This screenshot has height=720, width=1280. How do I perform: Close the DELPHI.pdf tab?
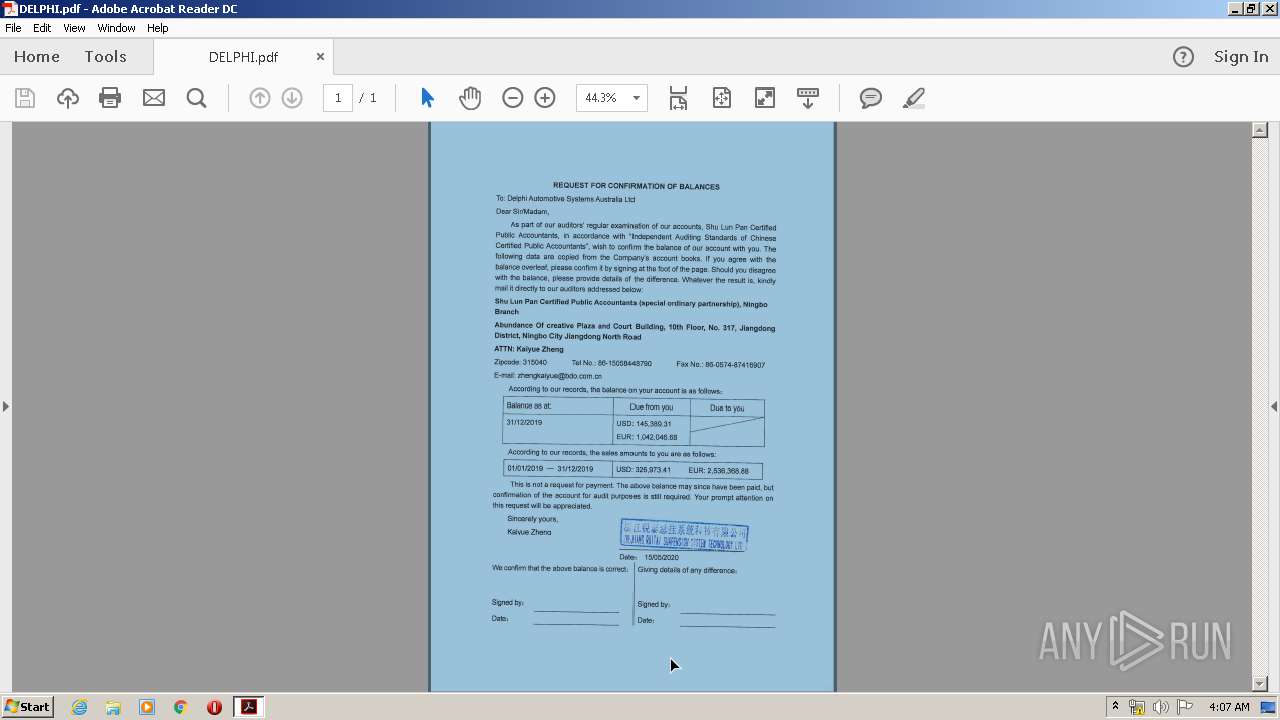coord(320,57)
